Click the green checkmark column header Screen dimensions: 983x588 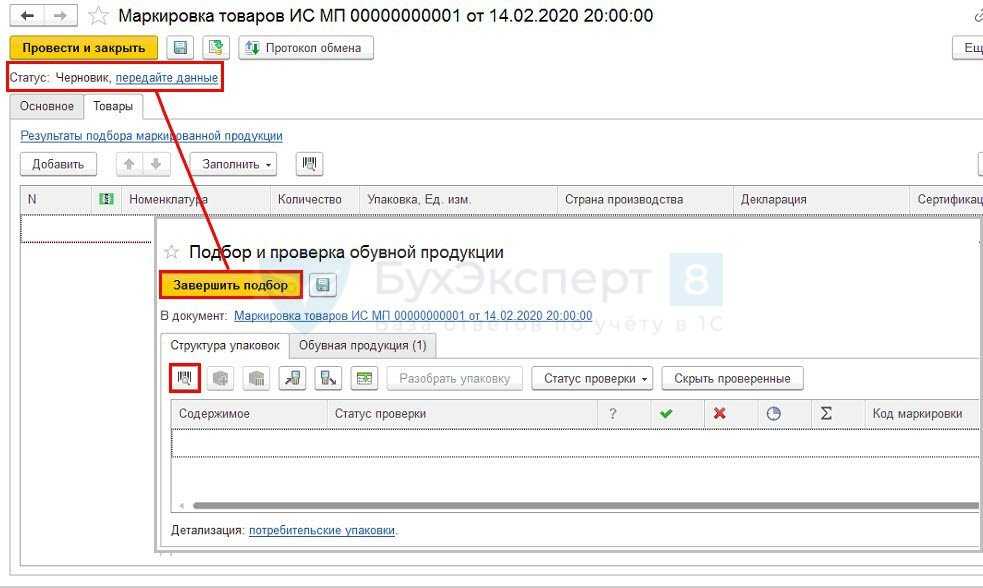(666, 414)
